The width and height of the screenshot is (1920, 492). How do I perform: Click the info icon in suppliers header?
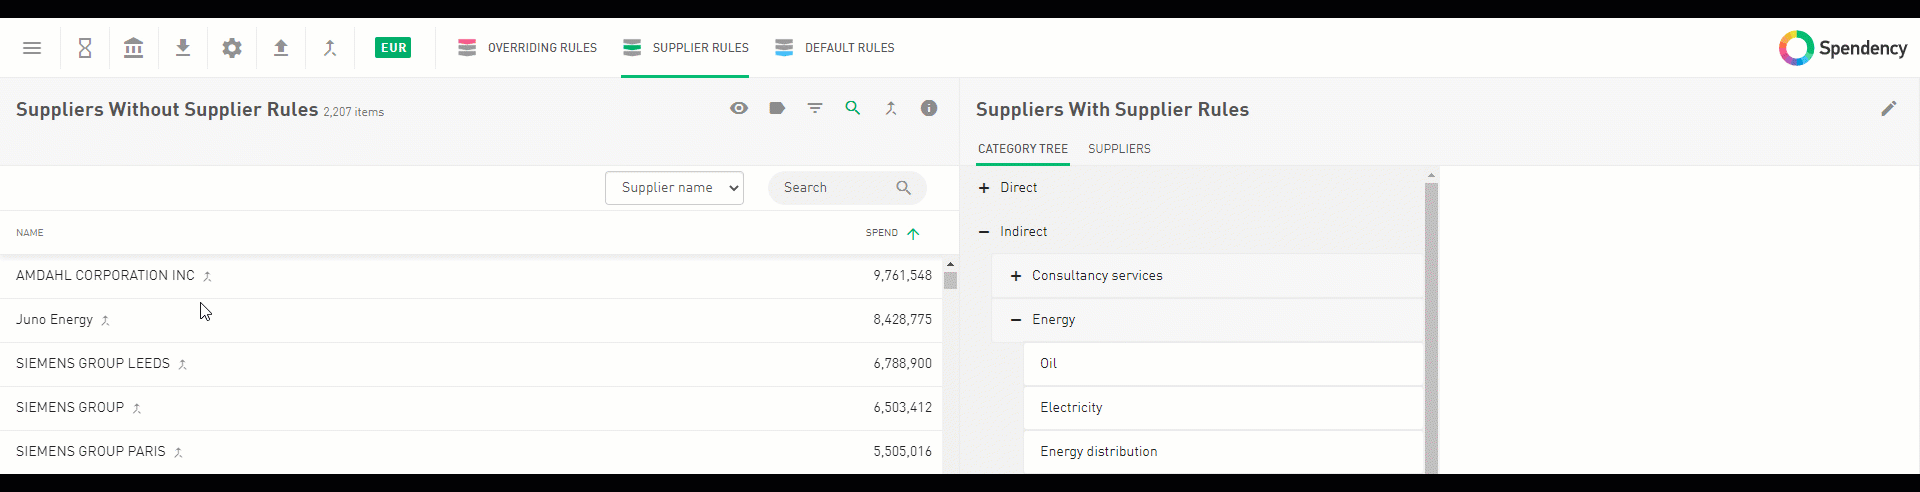(x=929, y=108)
